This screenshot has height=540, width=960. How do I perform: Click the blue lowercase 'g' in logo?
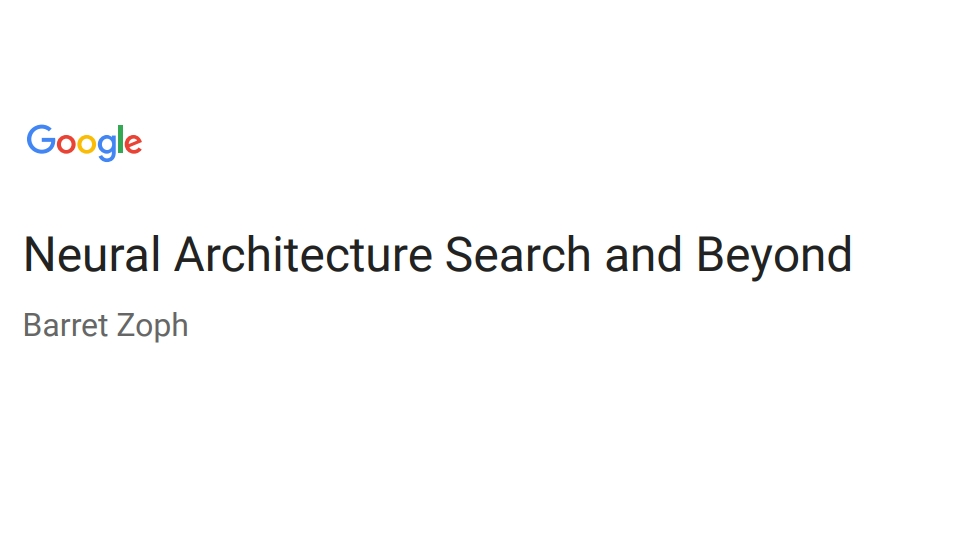click(x=107, y=148)
